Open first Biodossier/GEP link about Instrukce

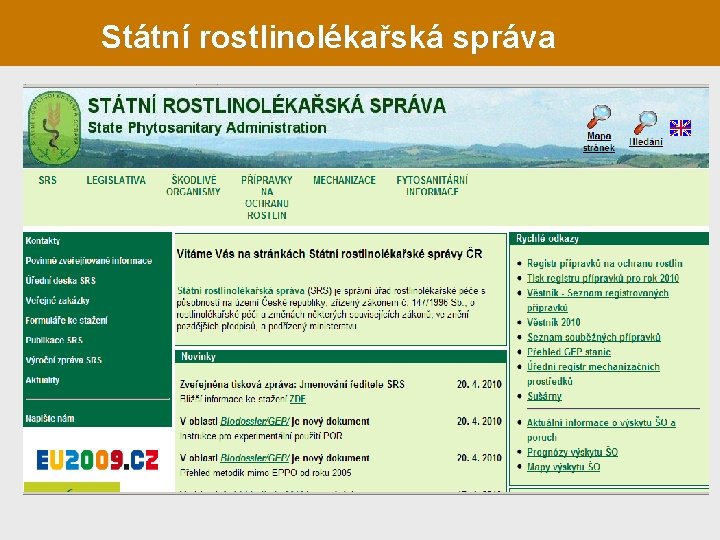255,421
